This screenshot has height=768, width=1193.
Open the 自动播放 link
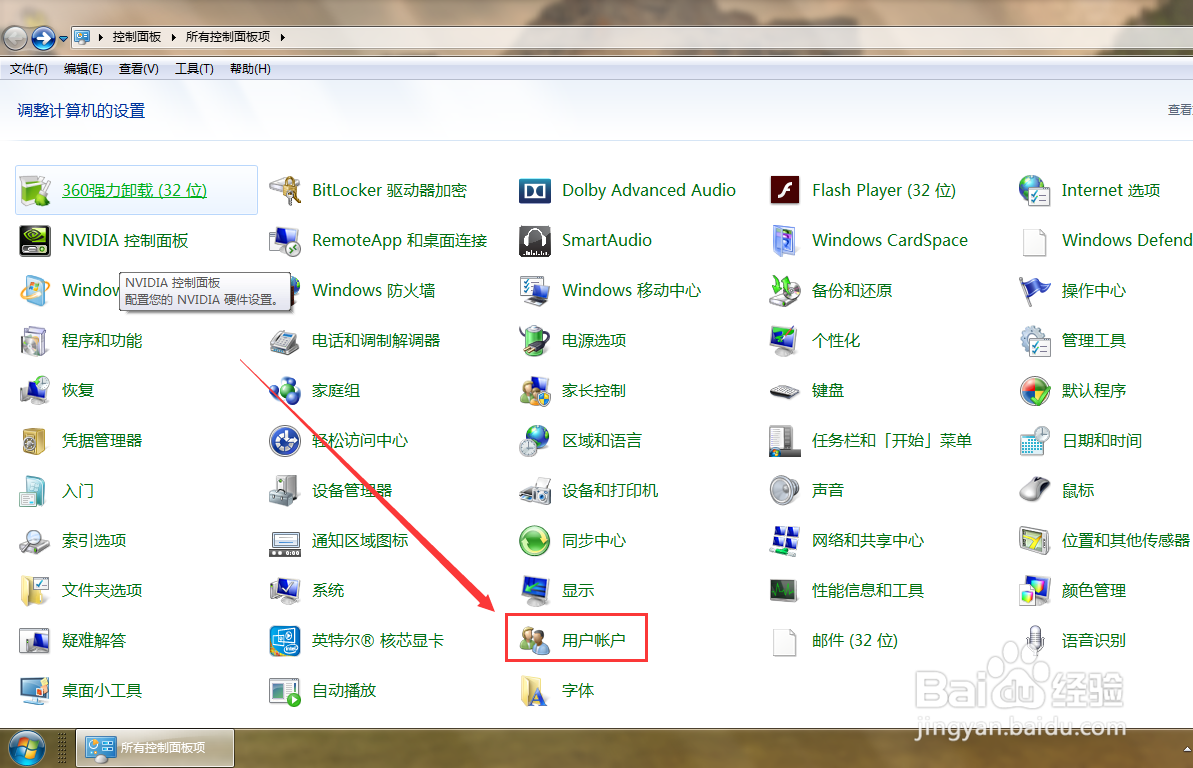tap(344, 691)
